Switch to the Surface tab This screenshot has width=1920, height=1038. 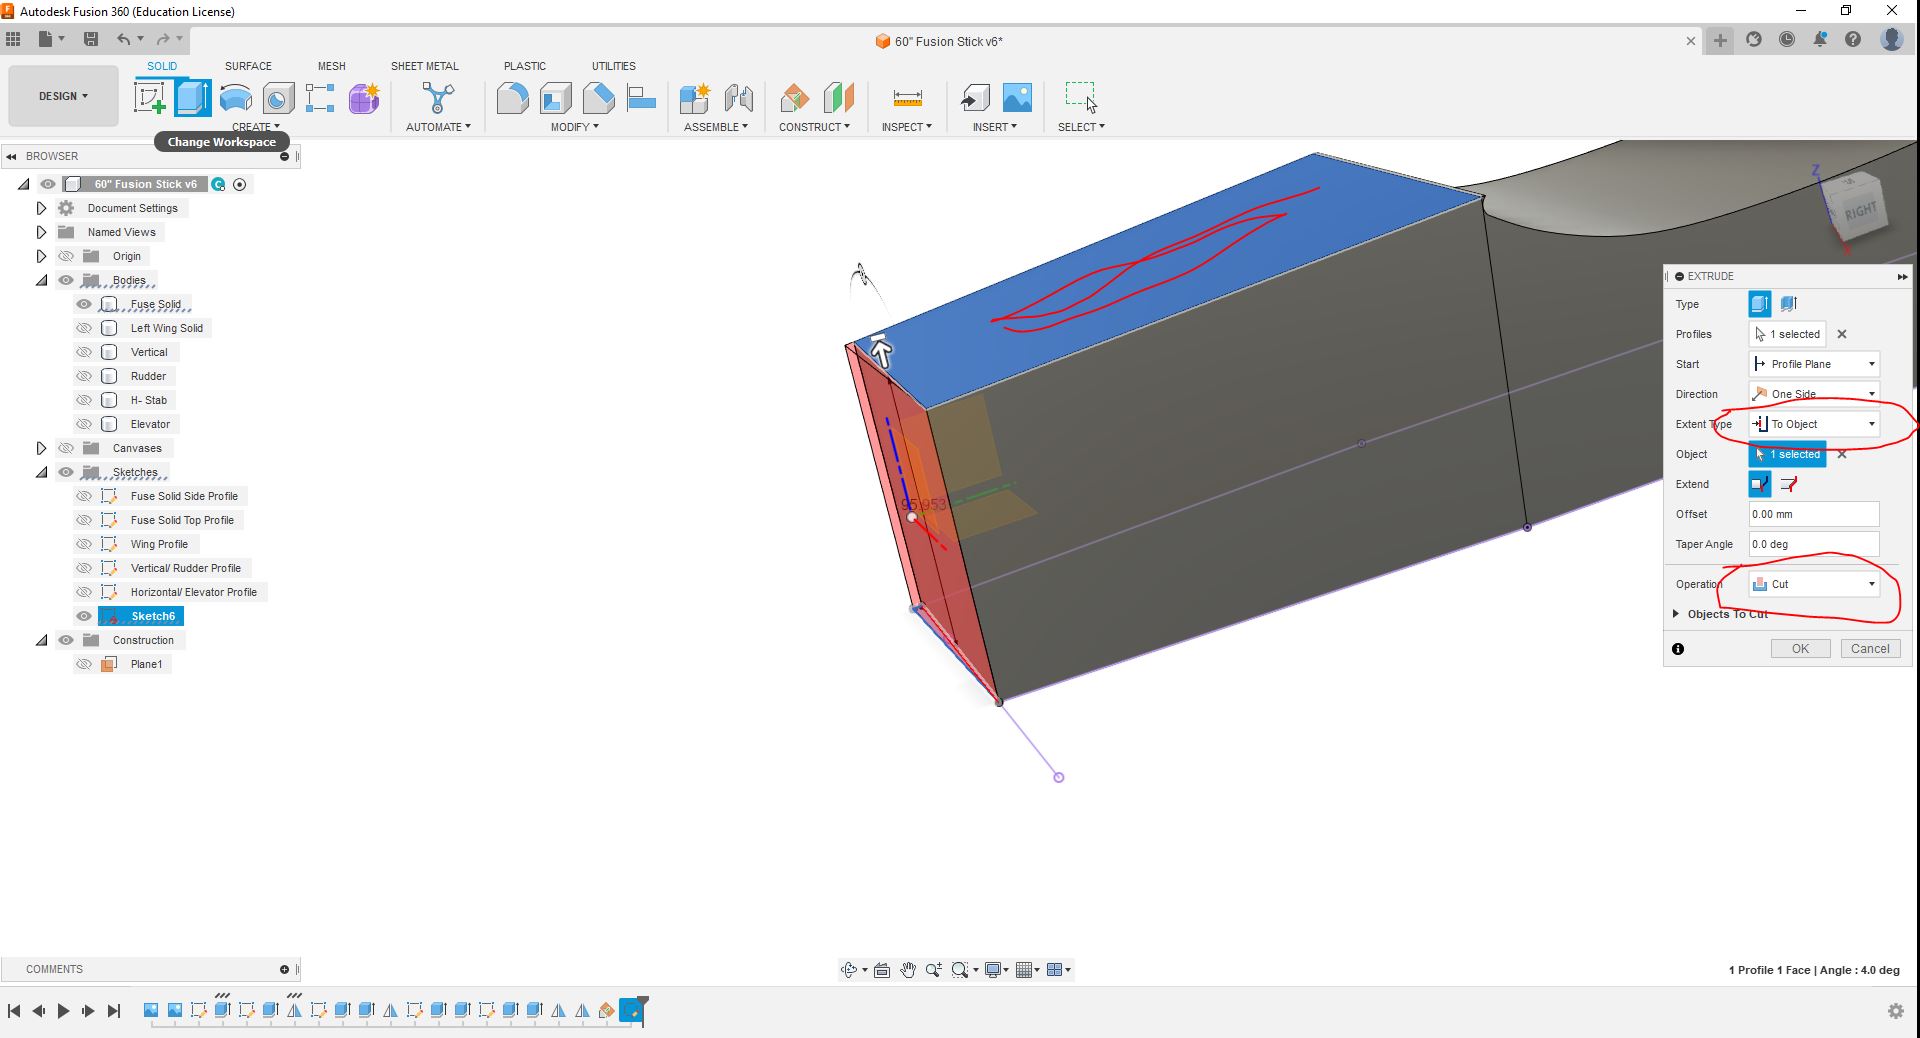pyautogui.click(x=248, y=66)
